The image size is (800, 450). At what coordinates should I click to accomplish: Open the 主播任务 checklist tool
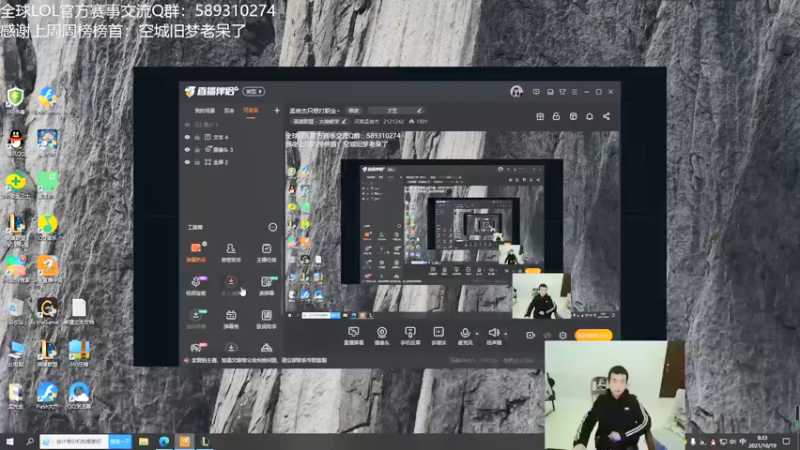tap(266, 252)
